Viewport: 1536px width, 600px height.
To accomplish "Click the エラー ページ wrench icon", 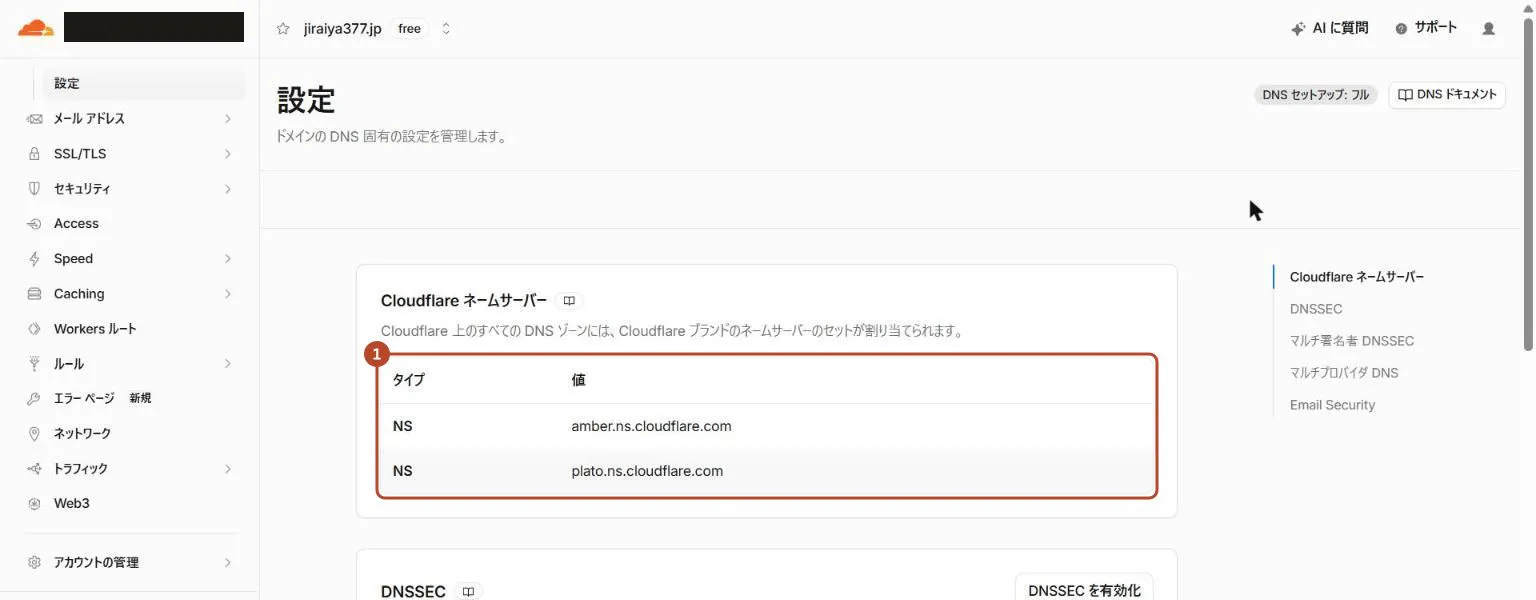I will coord(35,399).
